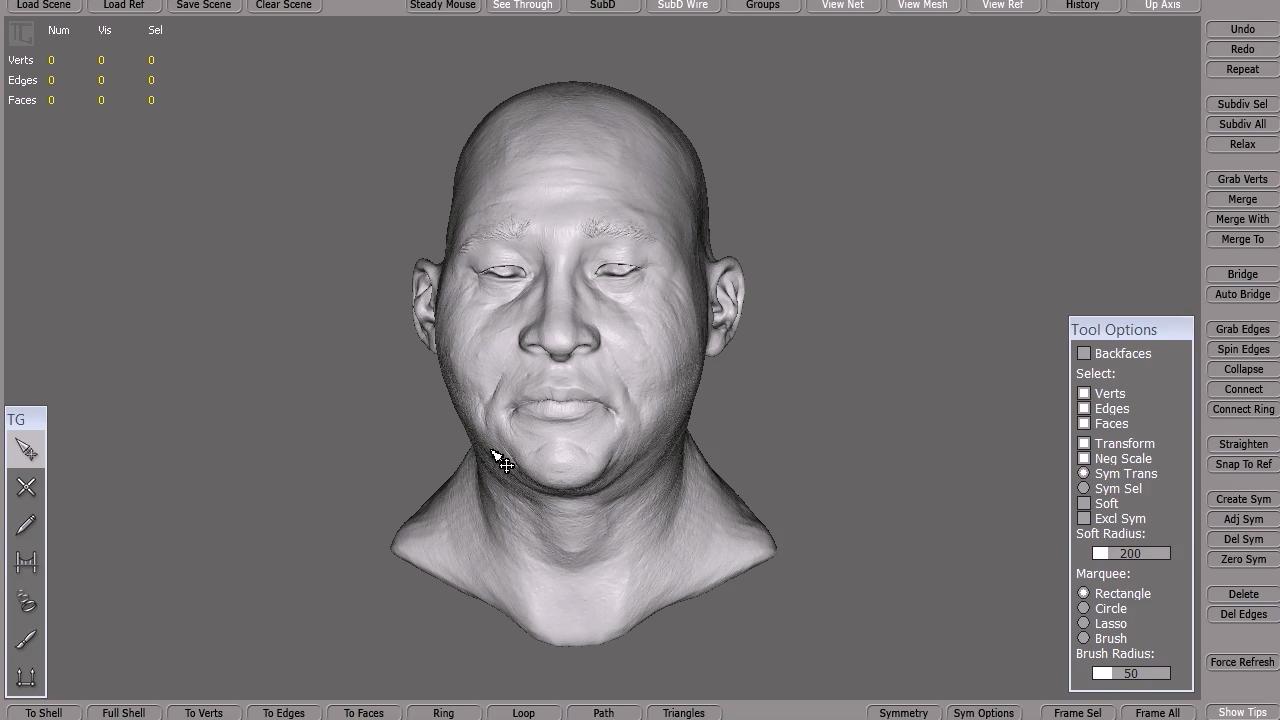
Task: Choose the Sym Sel radio option
Action: click(1084, 489)
